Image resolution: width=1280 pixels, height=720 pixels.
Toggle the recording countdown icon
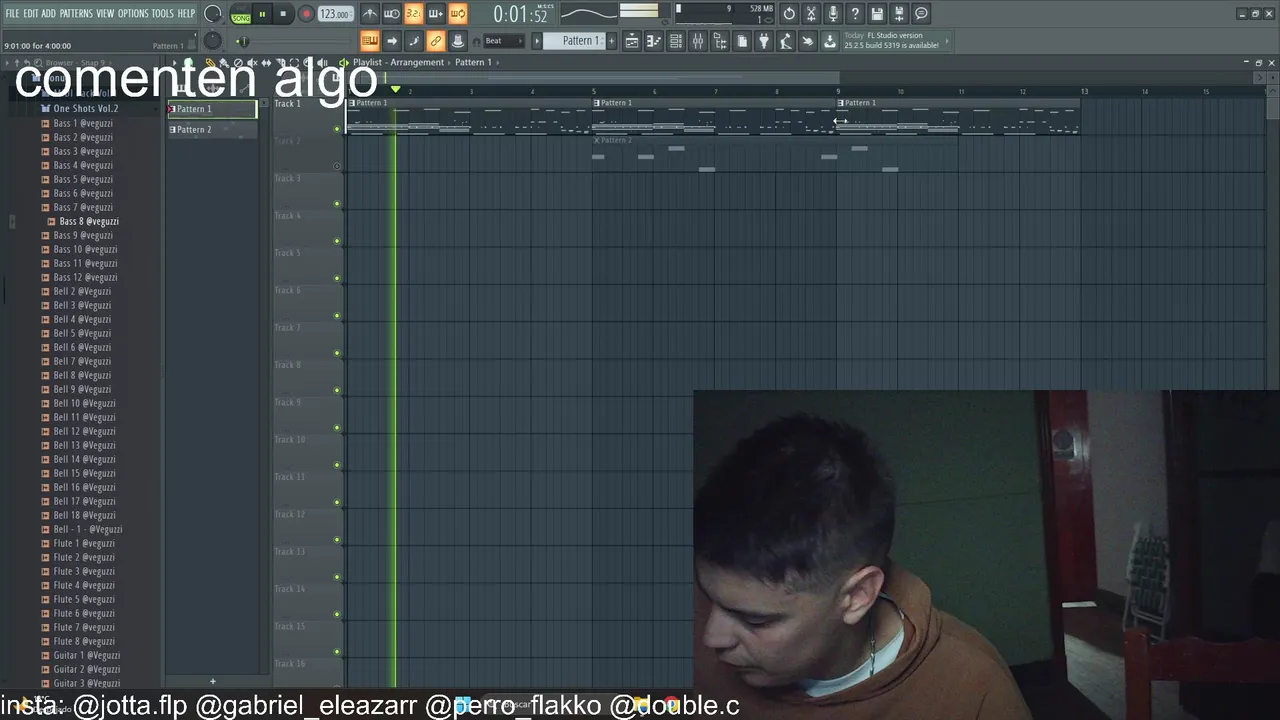(414, 14)
